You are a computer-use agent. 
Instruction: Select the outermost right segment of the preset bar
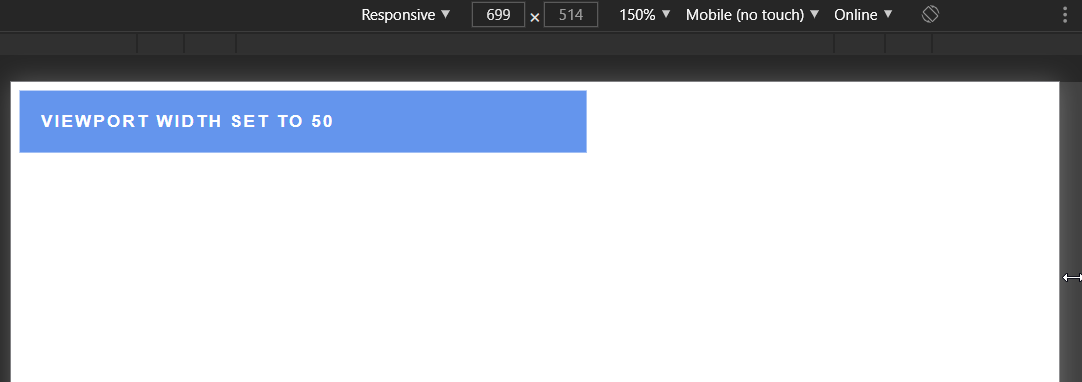pyautogui.click(x=1007, y=43)
